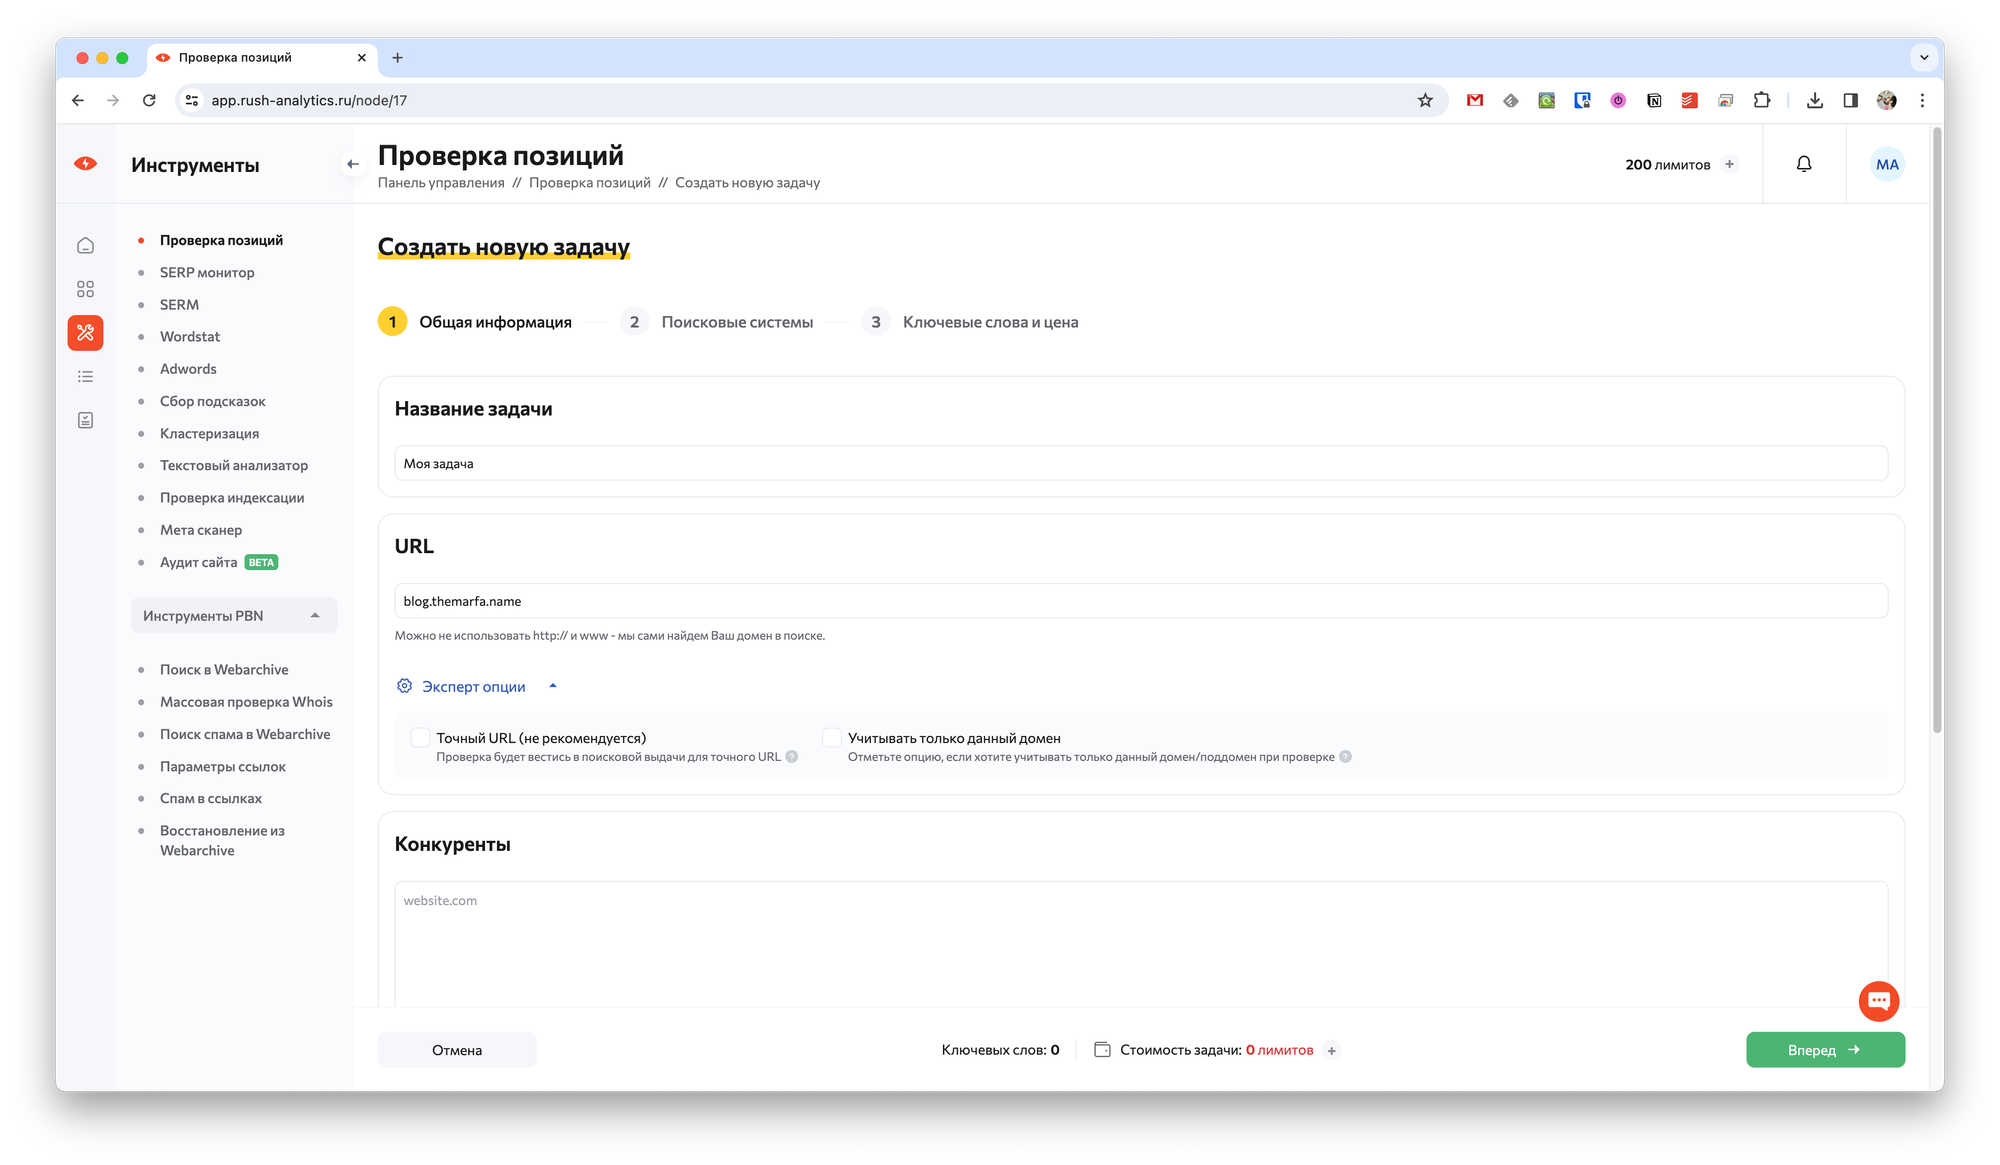Click the Название задачи input field
2000x1165 pixels.
tap(1140, 464)
